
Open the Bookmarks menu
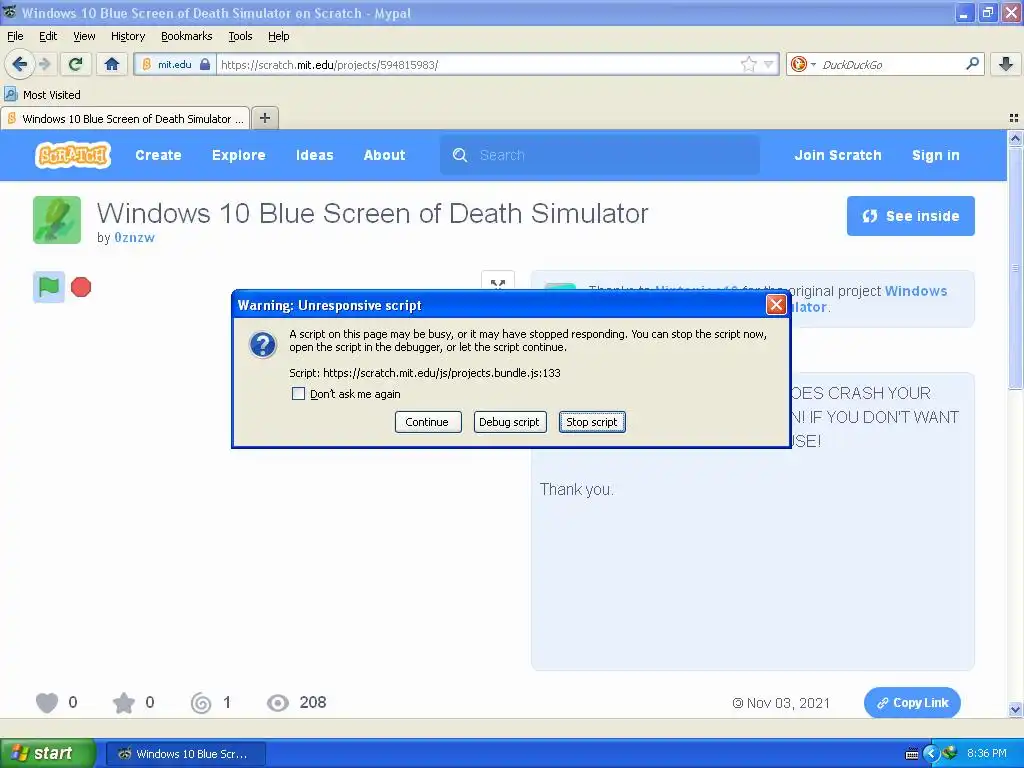point(186,36)
